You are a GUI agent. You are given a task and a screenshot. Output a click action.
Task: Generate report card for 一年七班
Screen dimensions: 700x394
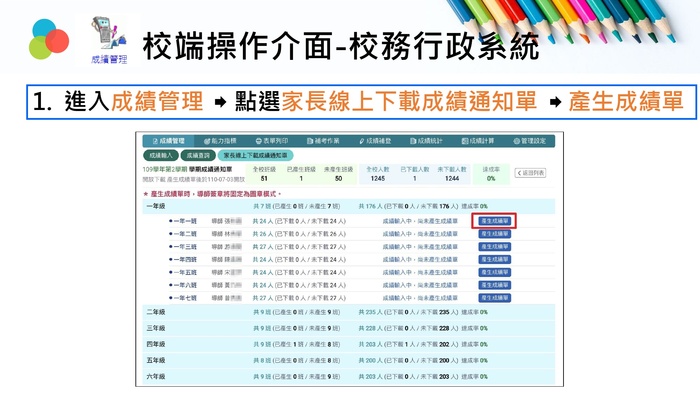(494, 298)
